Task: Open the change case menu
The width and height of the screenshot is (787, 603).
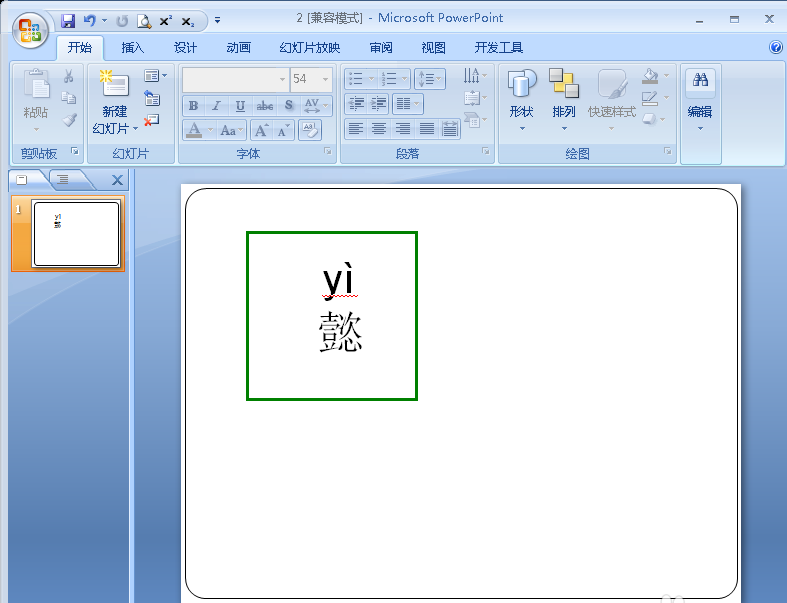Action: [231, 131]
